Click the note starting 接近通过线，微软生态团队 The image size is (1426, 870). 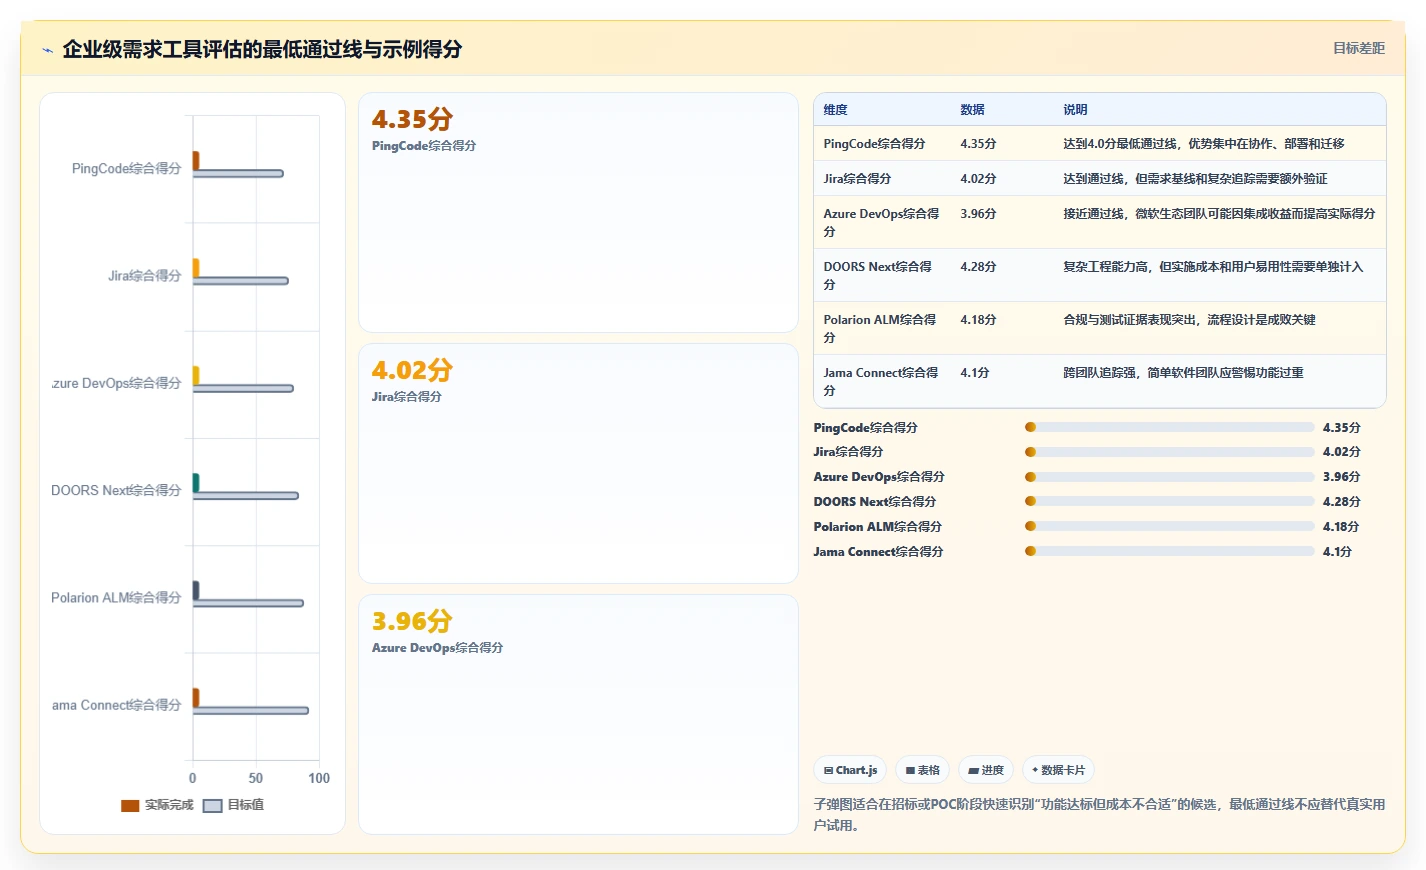[1219, 214]
